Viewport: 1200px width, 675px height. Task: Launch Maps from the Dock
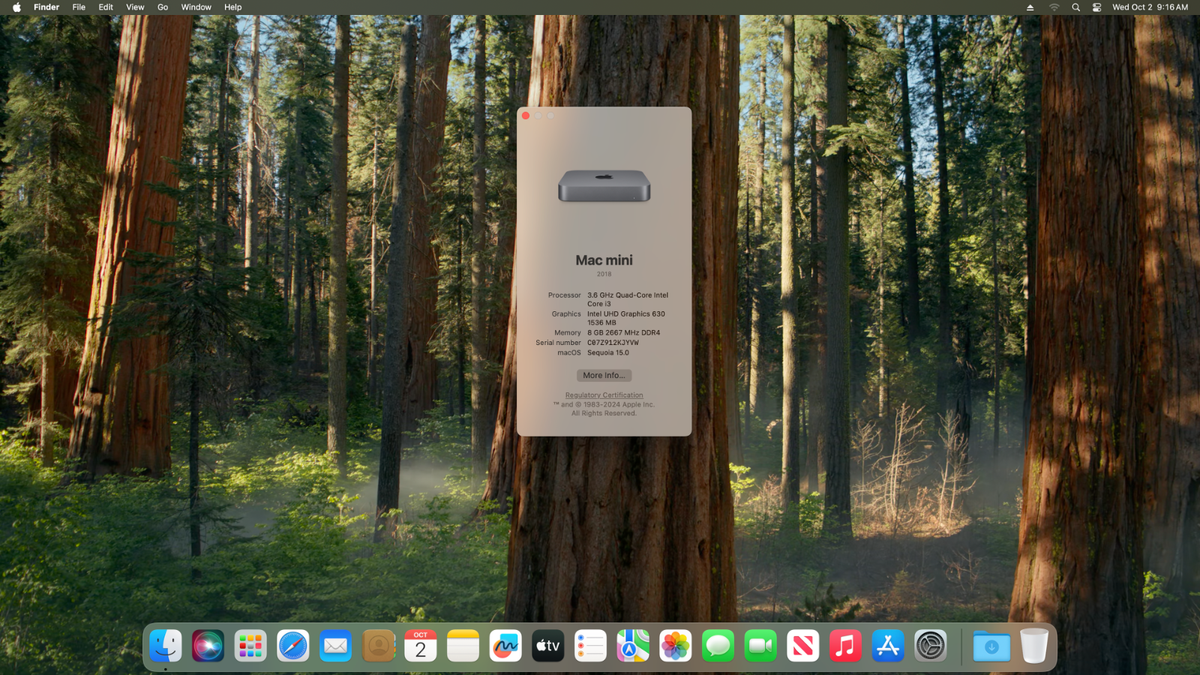tap(633, 646)
